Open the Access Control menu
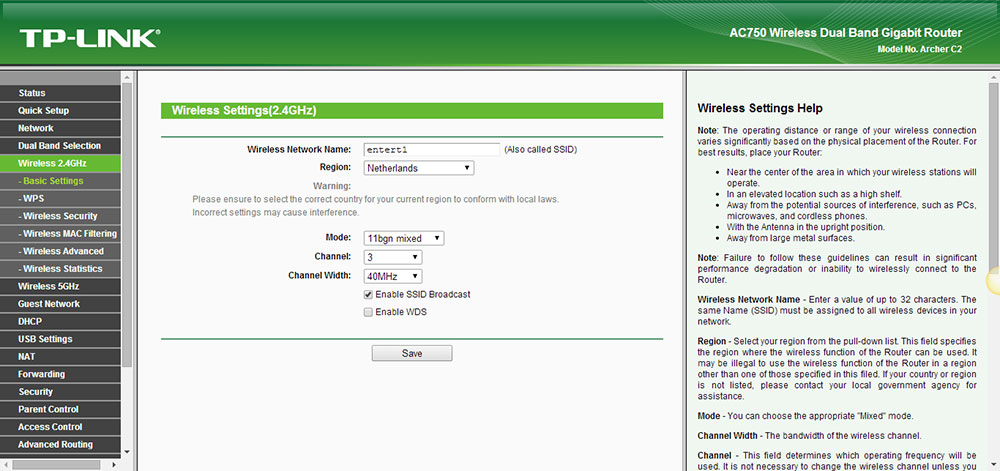1000x471 pixels. click(60, 427)
